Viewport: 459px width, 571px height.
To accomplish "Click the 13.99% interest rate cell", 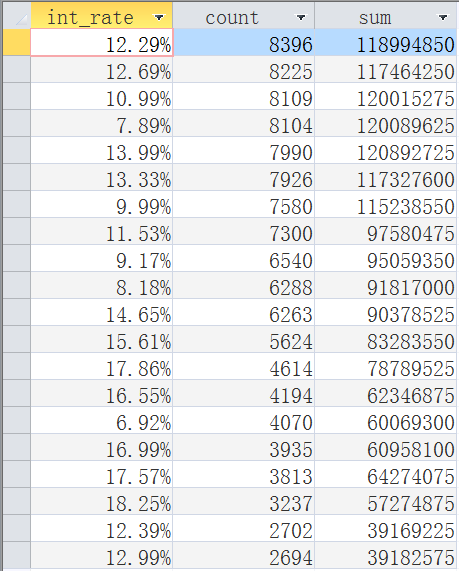I will pos(102,150).
